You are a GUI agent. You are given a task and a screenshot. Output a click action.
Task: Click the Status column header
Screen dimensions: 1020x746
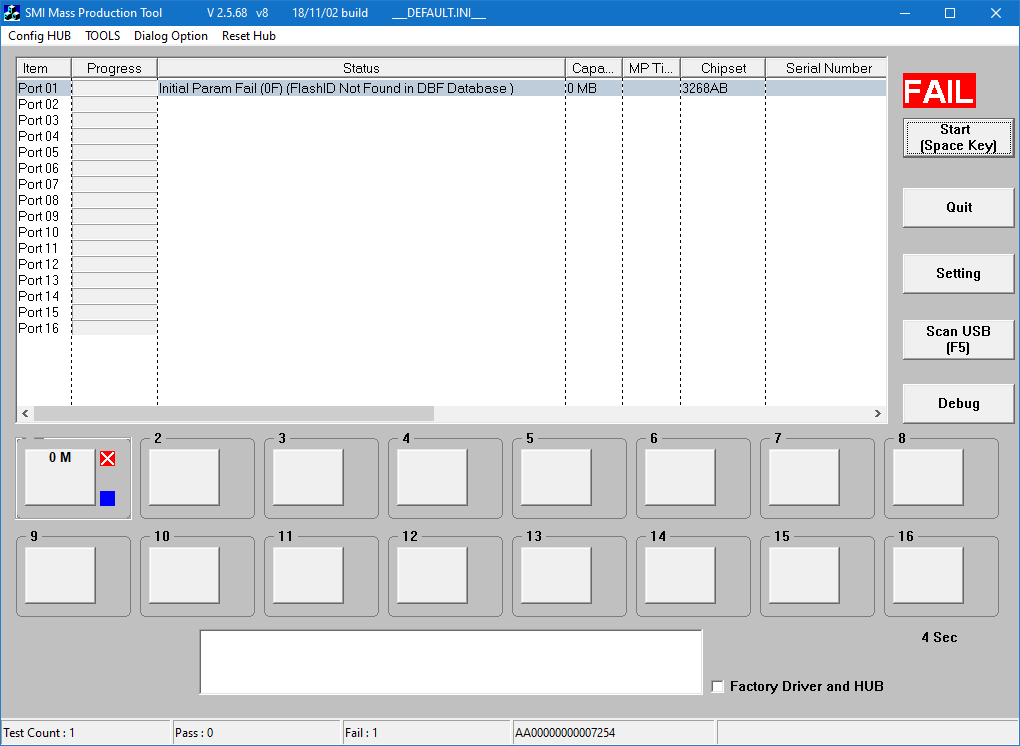(361, 68)
